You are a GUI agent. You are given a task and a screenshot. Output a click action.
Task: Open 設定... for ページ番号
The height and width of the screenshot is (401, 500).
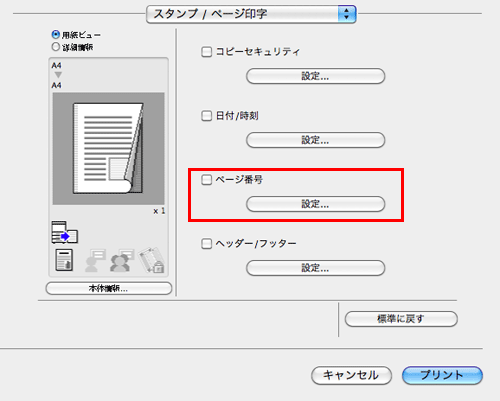coord(315,204)
